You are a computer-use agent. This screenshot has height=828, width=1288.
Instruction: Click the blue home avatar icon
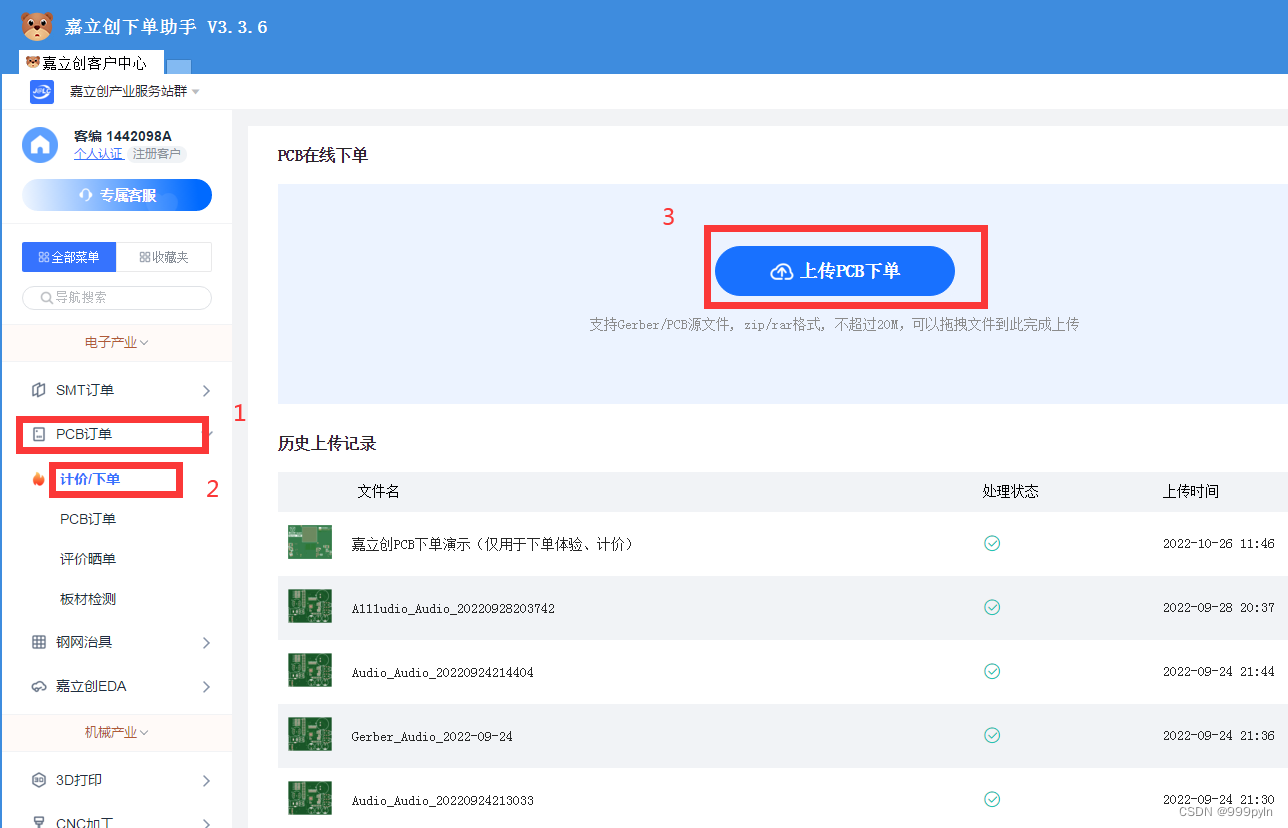pyautogui.click(x=40, y=145)
